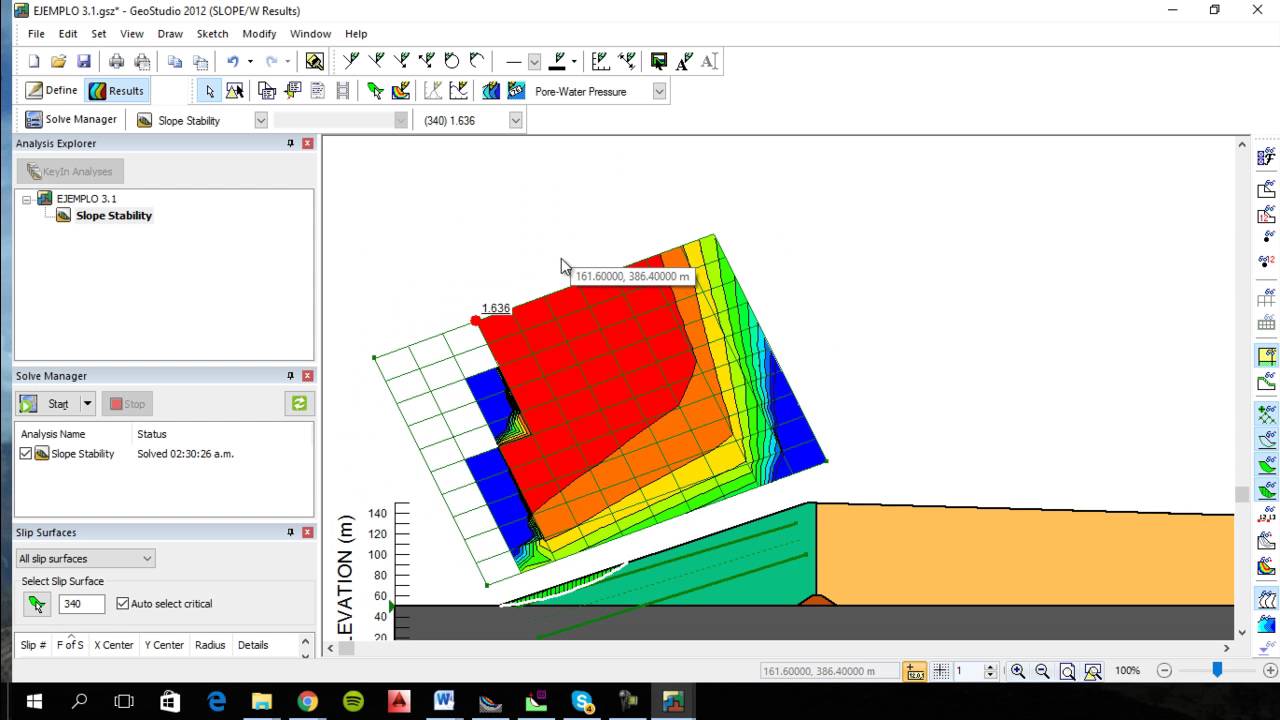
Task: Click the Draw Slip Surfaces green arrow icon
Action: click(x=375, y=91)
